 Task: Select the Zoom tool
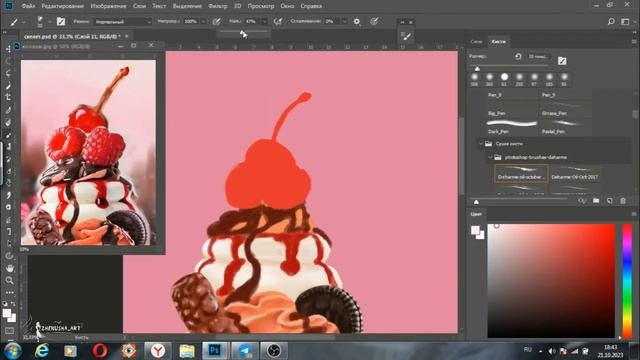point(9,280)
